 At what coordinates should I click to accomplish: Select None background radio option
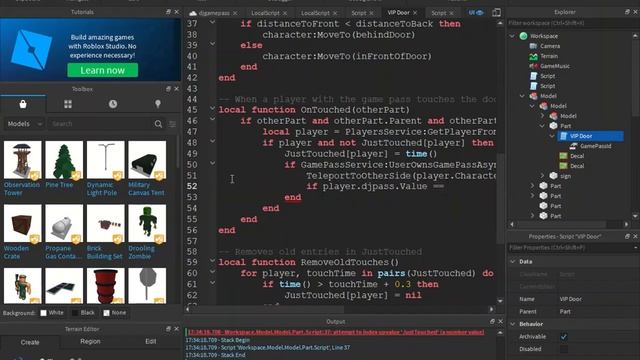pyautogui.click(x=107, y=313)
